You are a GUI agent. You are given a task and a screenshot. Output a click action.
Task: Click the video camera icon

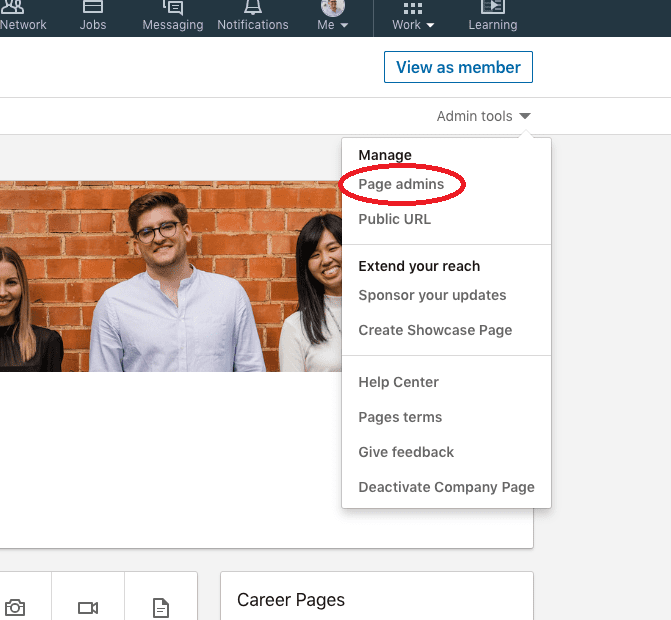(x=88, y=608)
